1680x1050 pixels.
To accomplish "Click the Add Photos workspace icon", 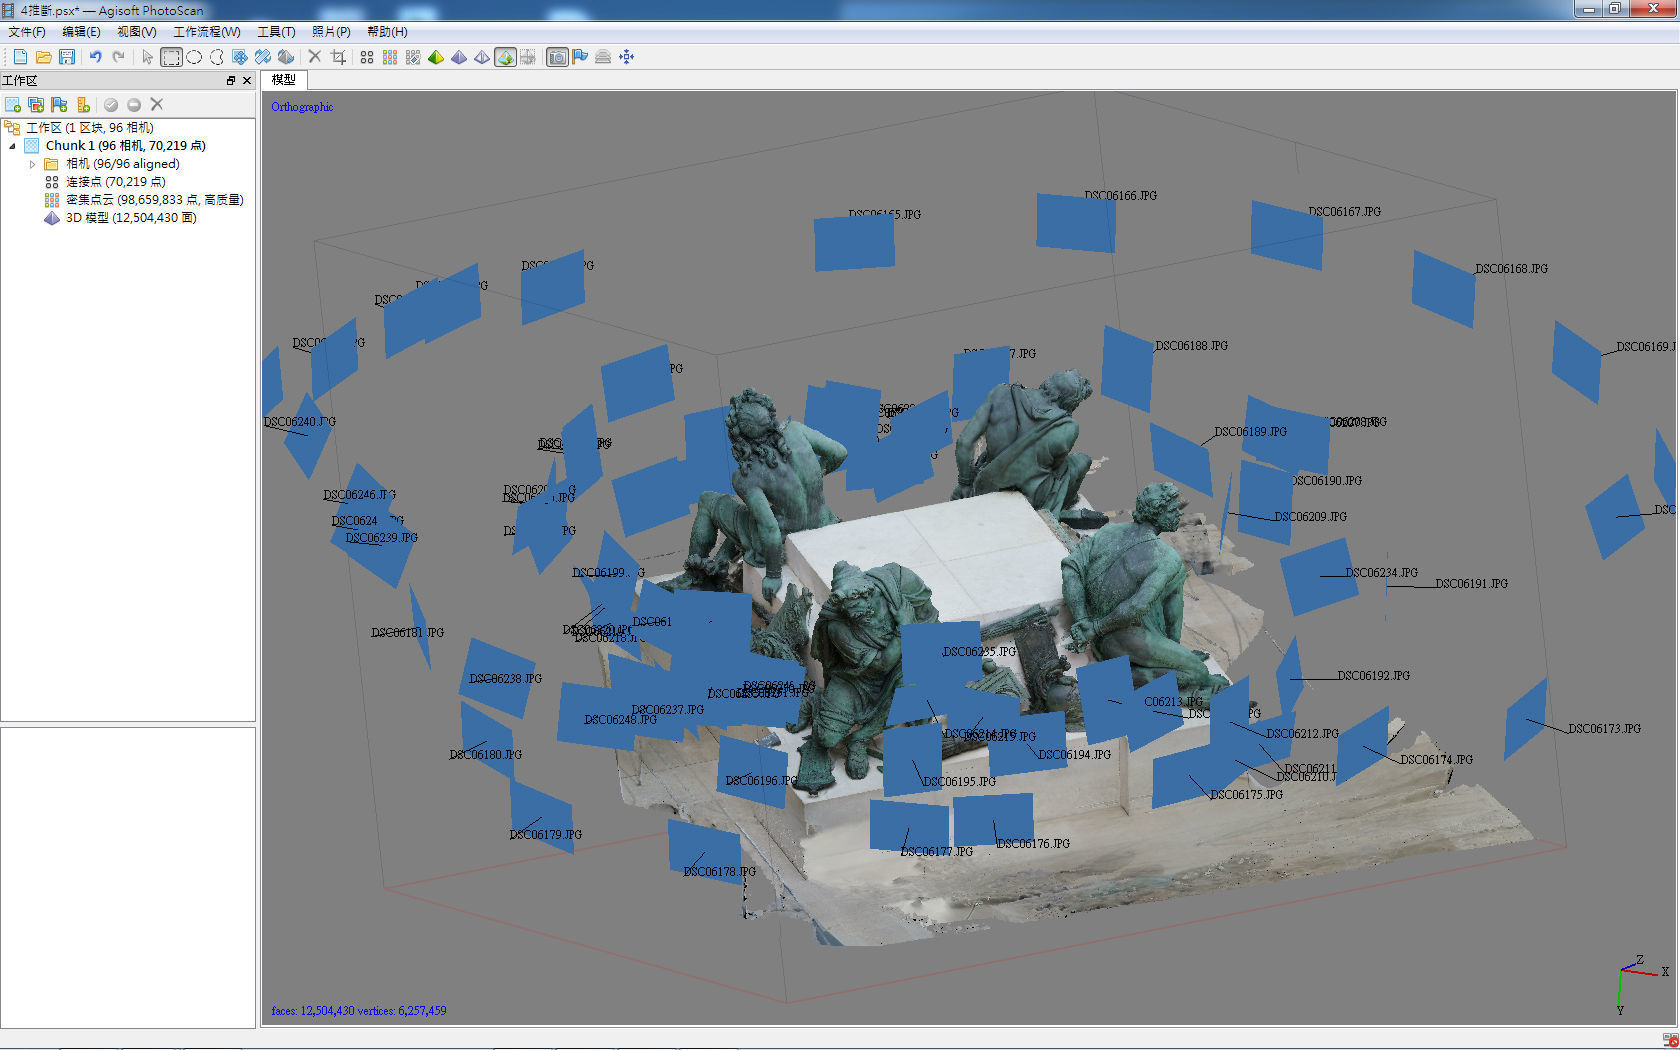I will click(x=36, y=105).
